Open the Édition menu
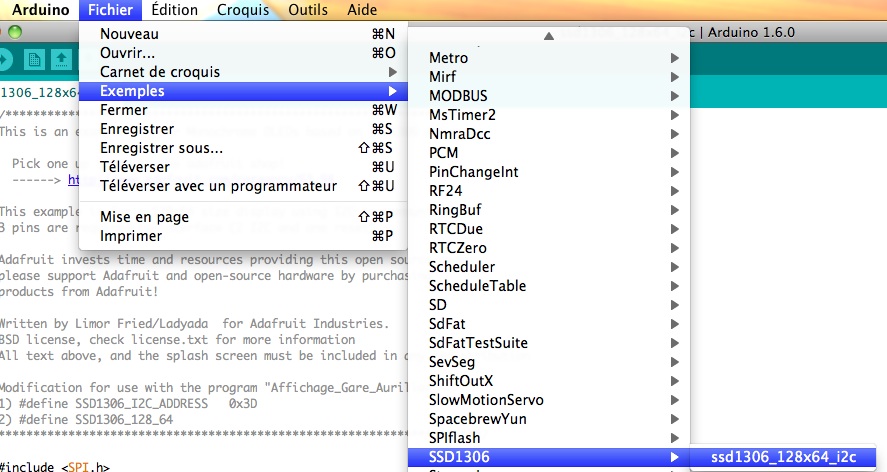 [x=175, y=10]
